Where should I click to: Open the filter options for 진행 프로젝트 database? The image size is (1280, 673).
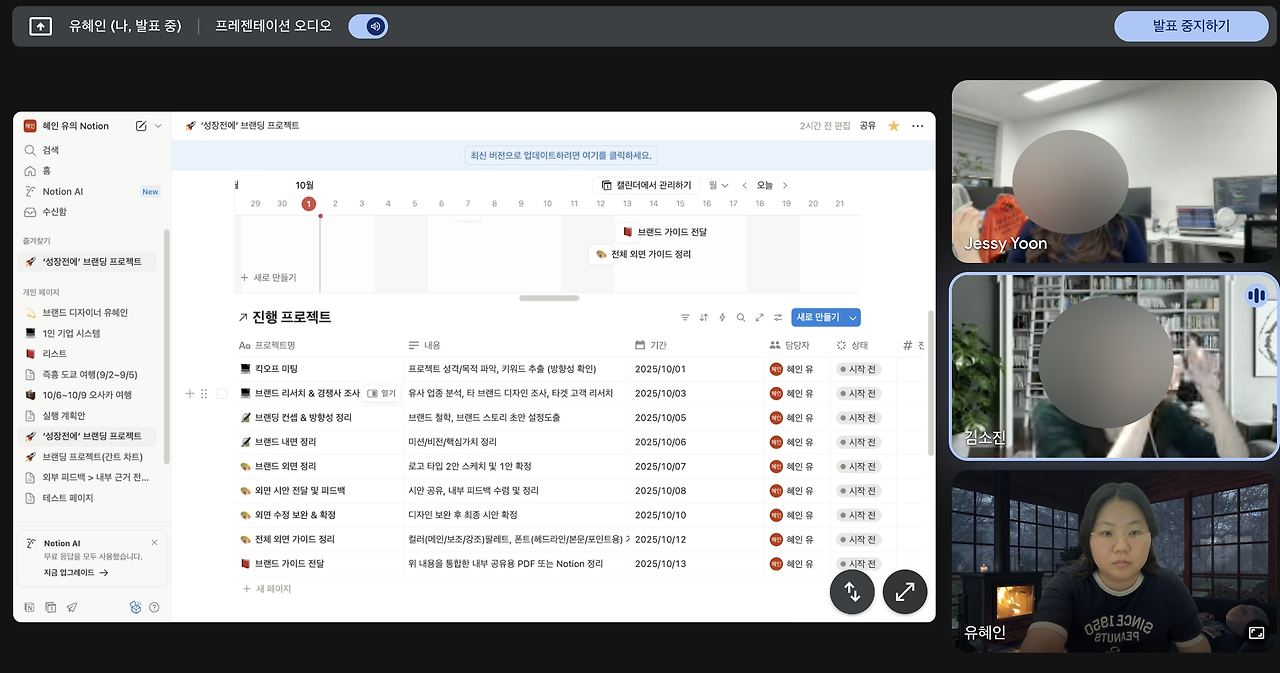pyautogui.click(x=685, y=317)
